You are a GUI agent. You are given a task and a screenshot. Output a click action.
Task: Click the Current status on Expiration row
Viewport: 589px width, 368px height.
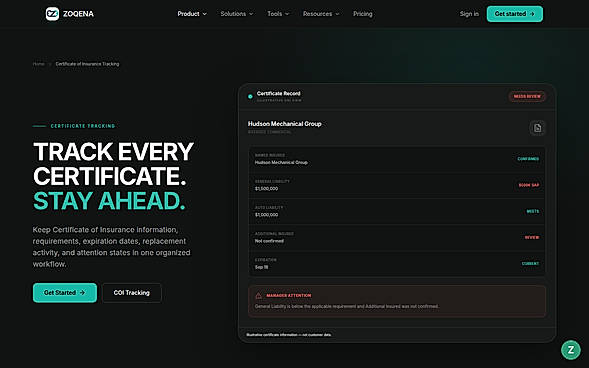point(530,264)
